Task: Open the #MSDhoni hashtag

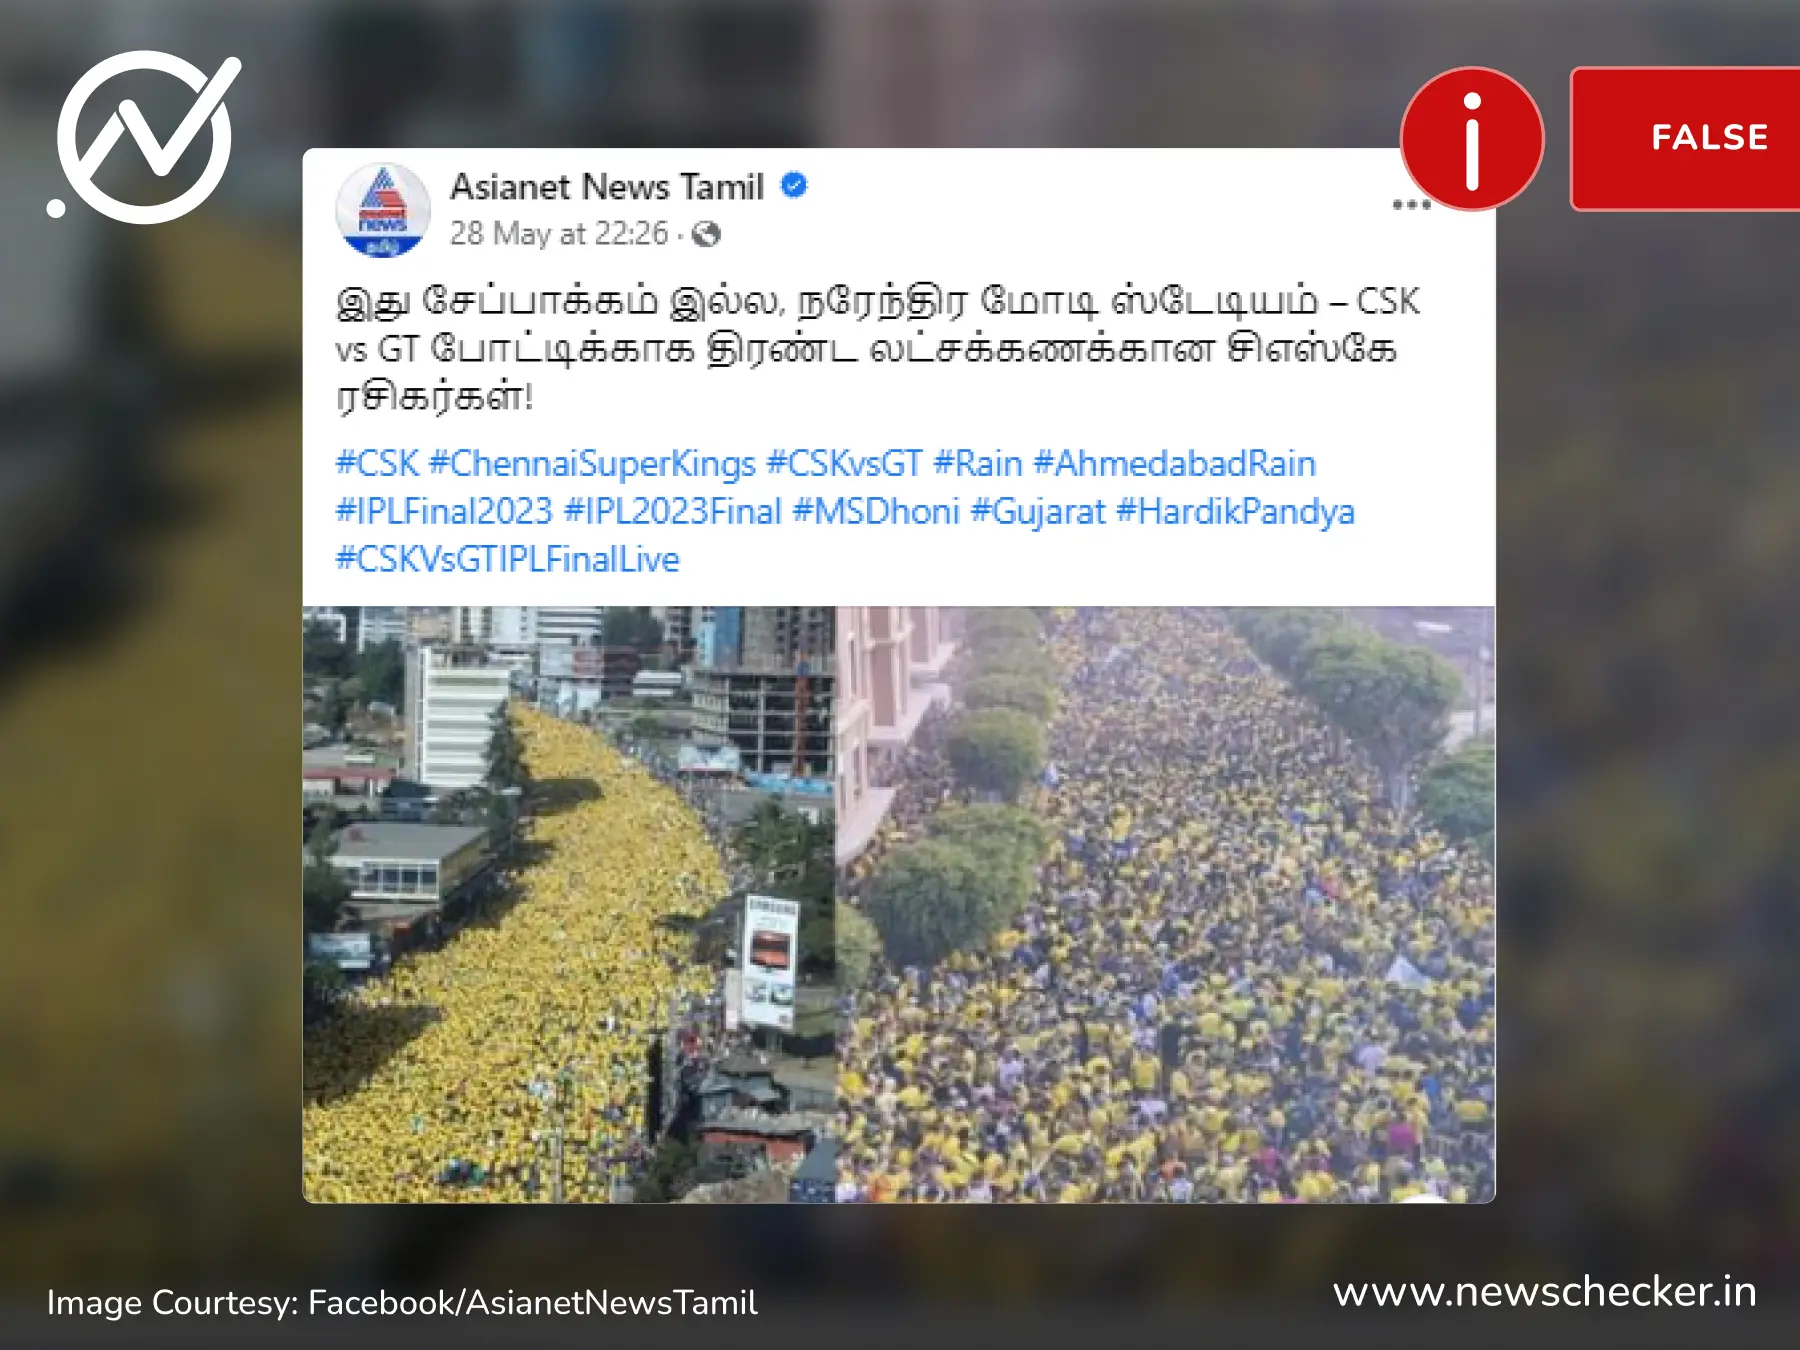Action: pyautogui.click(x=876, y=512)
